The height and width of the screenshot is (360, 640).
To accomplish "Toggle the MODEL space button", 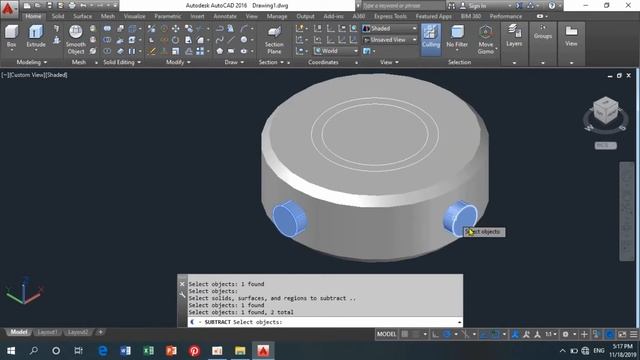I will 386,334.
